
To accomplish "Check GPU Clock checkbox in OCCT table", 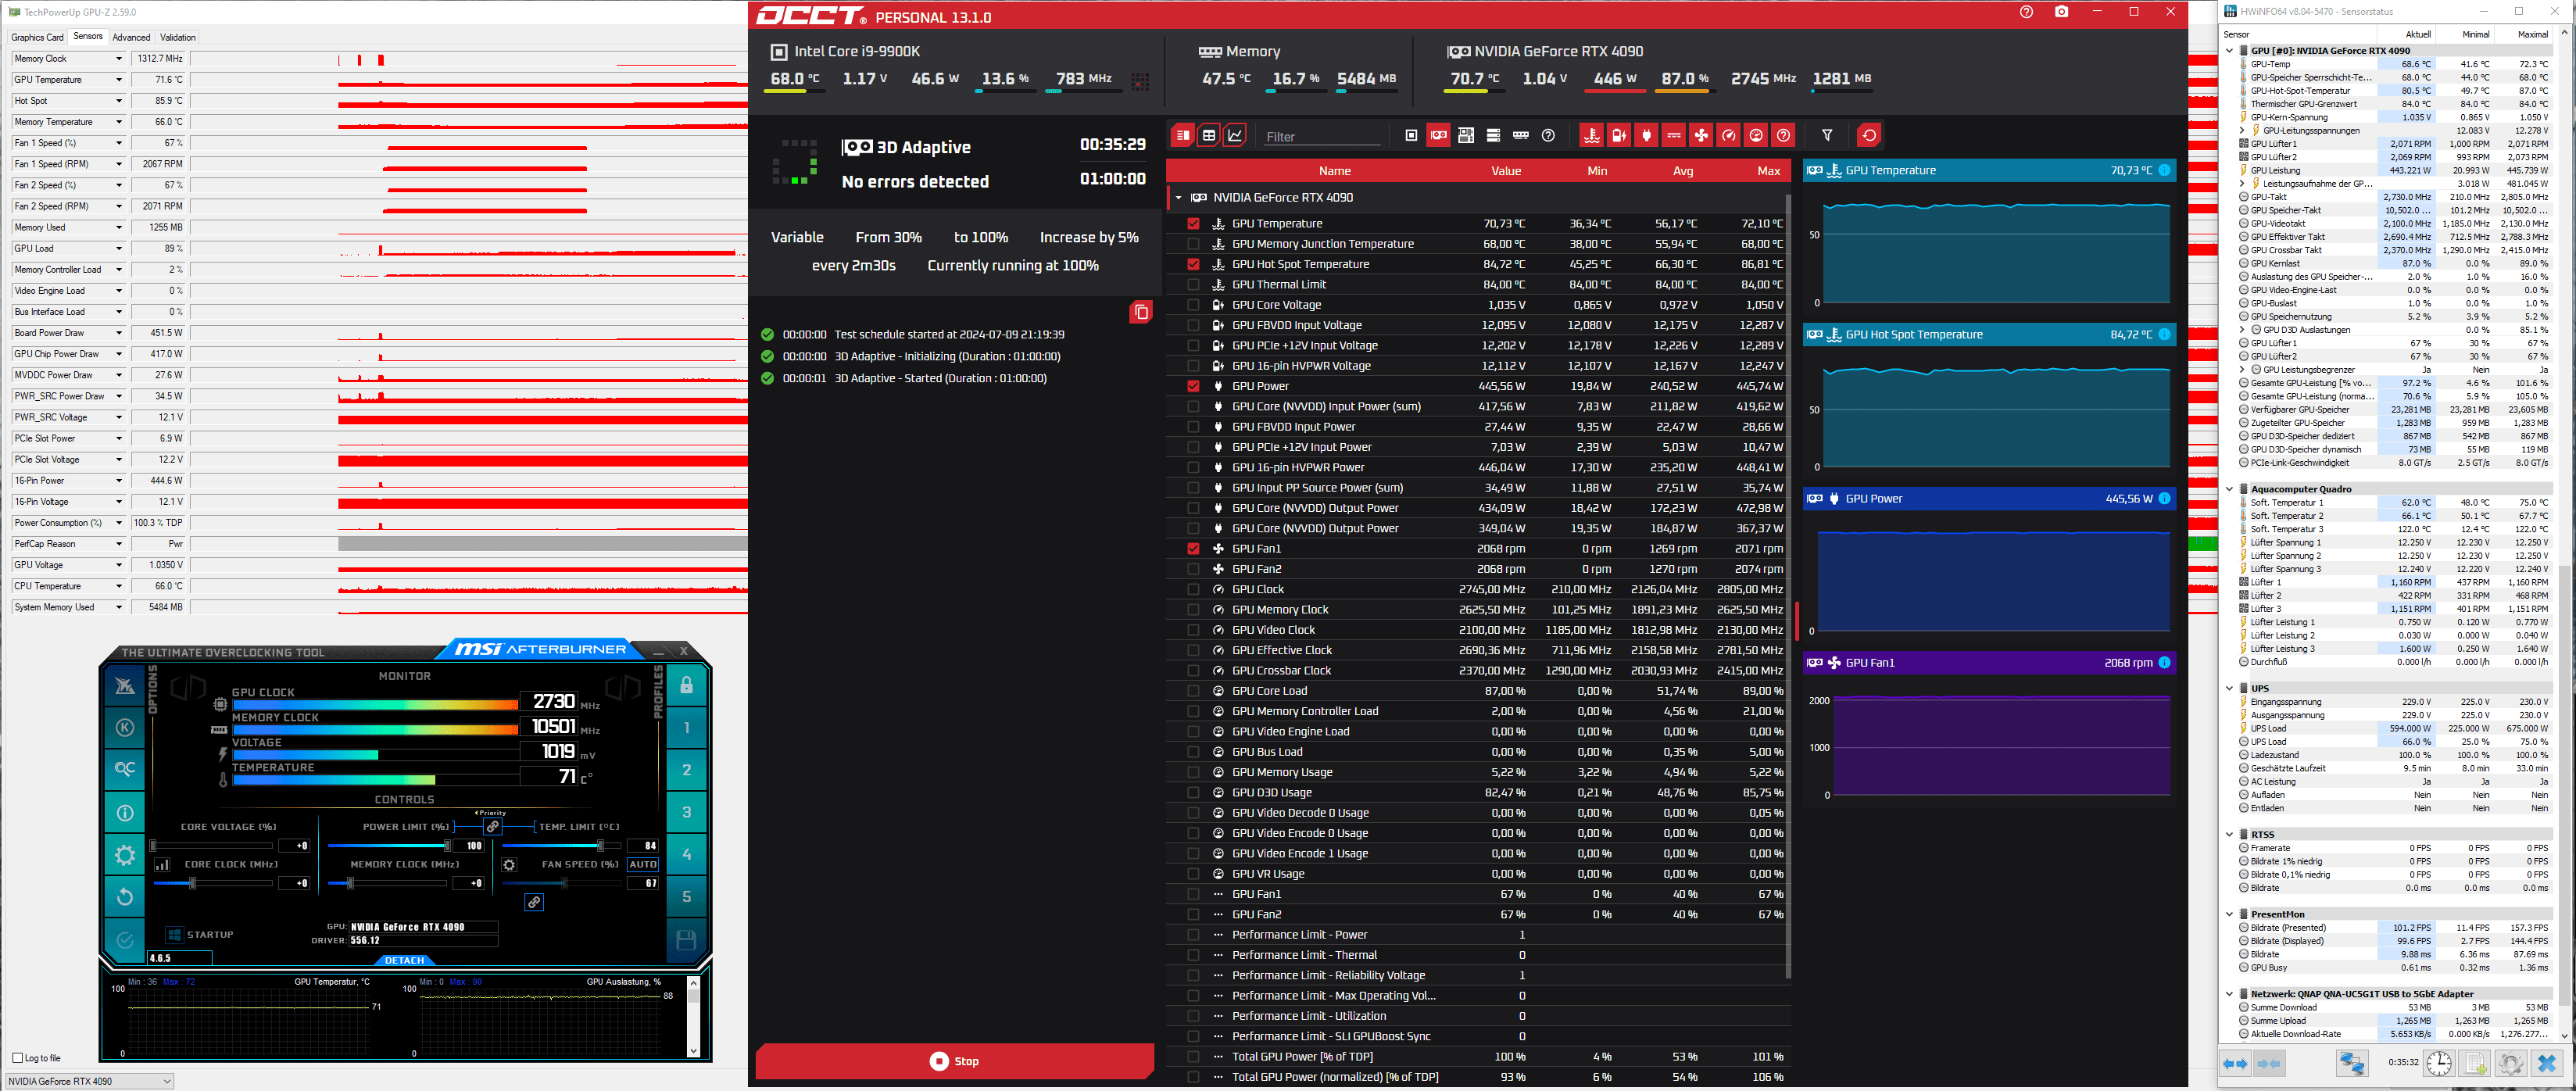I will [x=1193, y=589].
